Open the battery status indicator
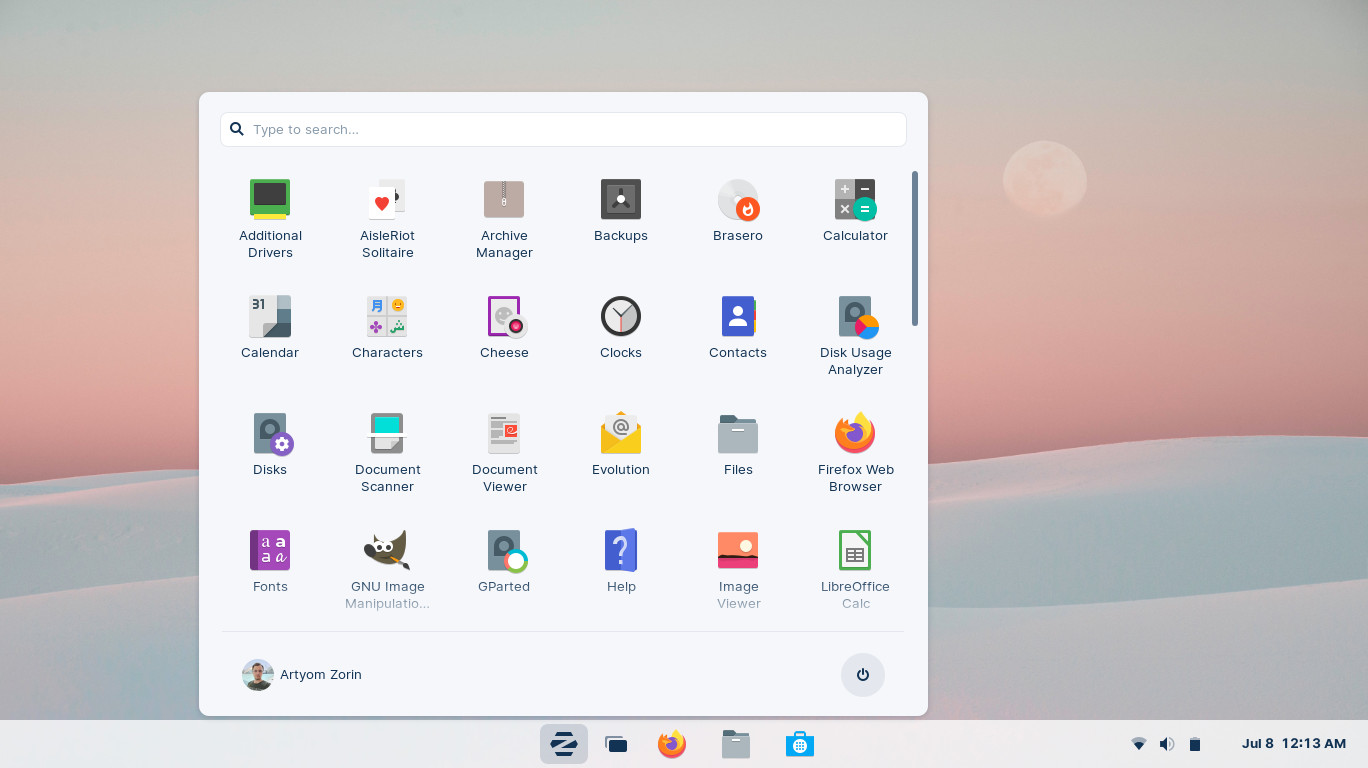The height and width of the screenshot is (768, 1368). pyautogui.click(x=1194, y=744)
